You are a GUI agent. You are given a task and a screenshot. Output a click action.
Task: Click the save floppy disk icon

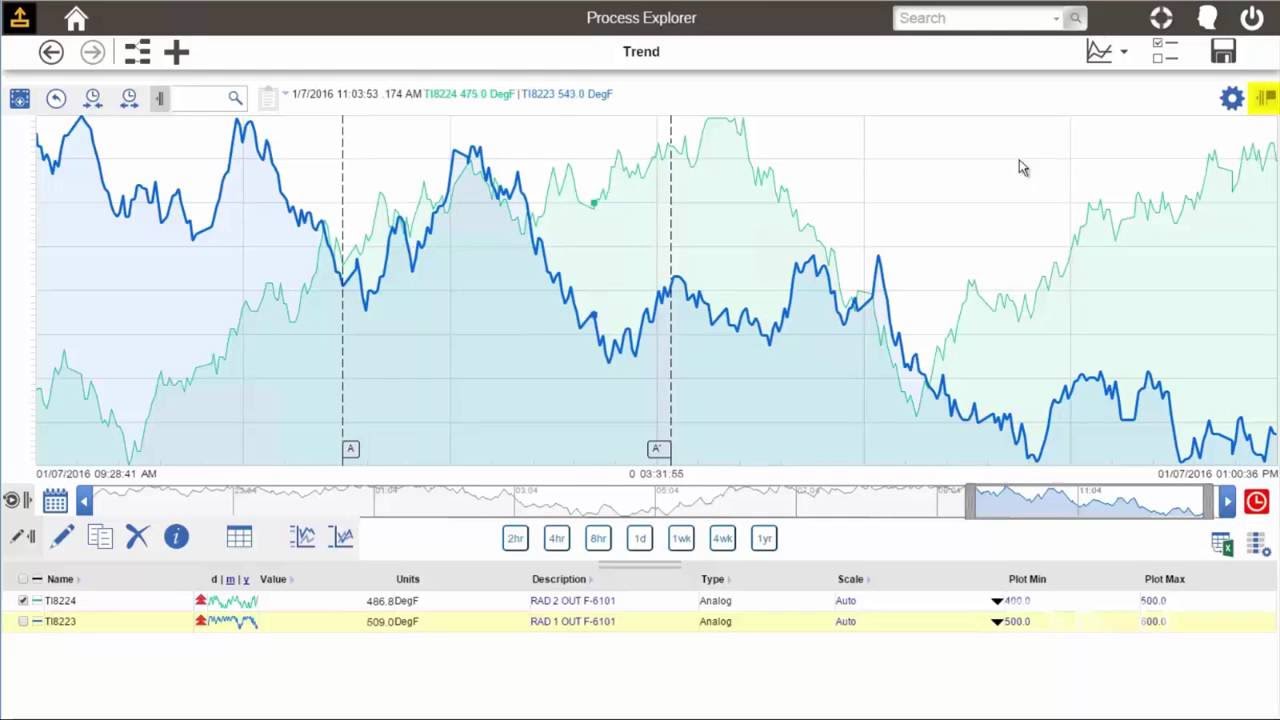(x=1223, y=52)
